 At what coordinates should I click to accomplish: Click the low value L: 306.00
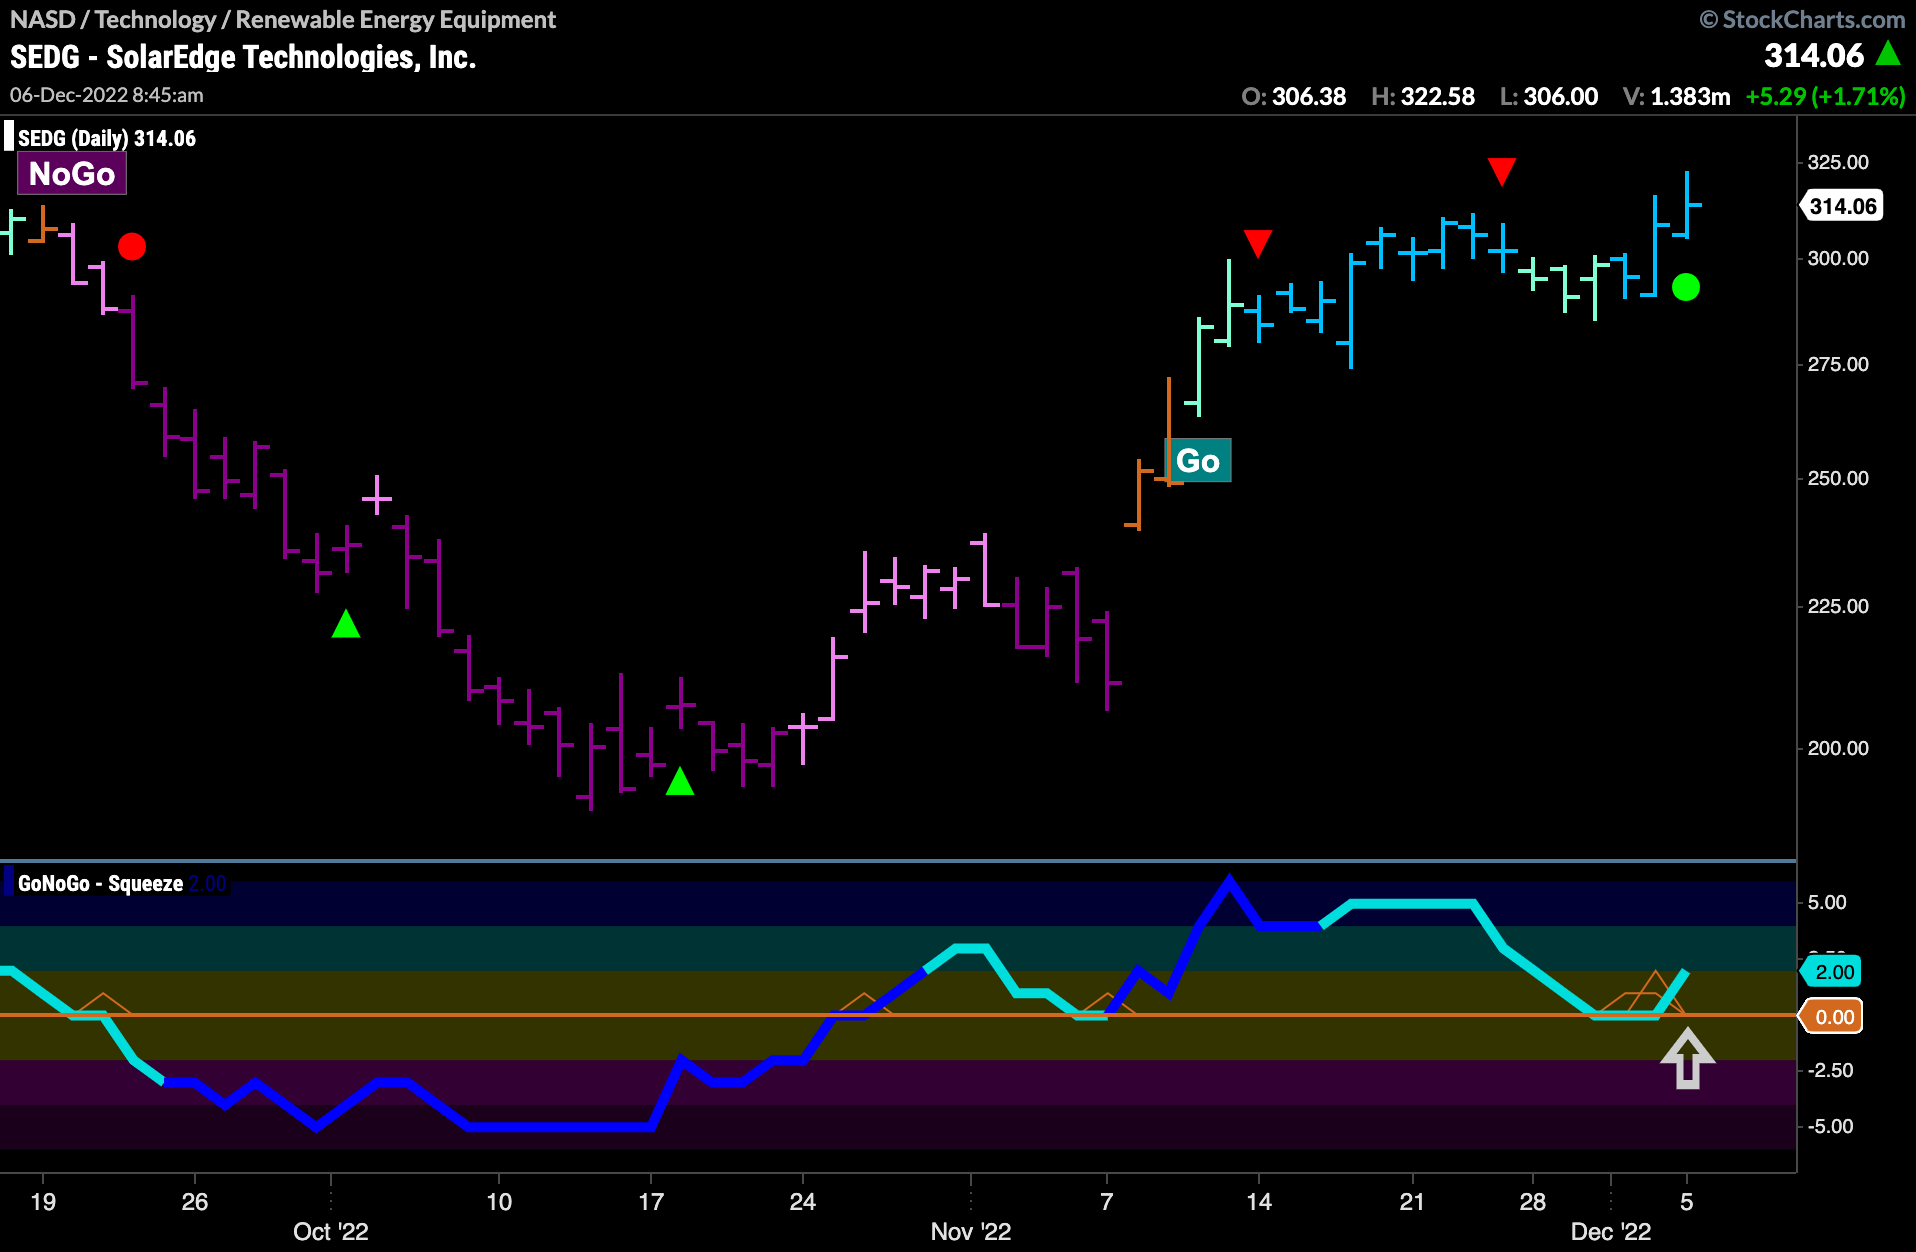click(1548, 96)
